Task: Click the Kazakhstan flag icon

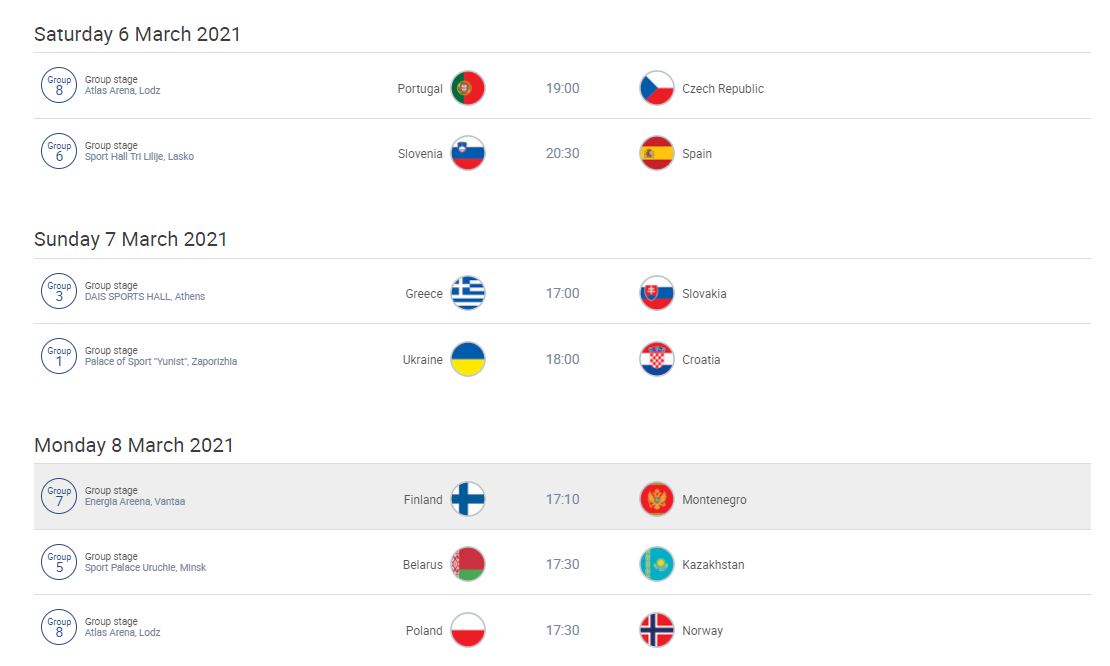Action: [657, 565]
